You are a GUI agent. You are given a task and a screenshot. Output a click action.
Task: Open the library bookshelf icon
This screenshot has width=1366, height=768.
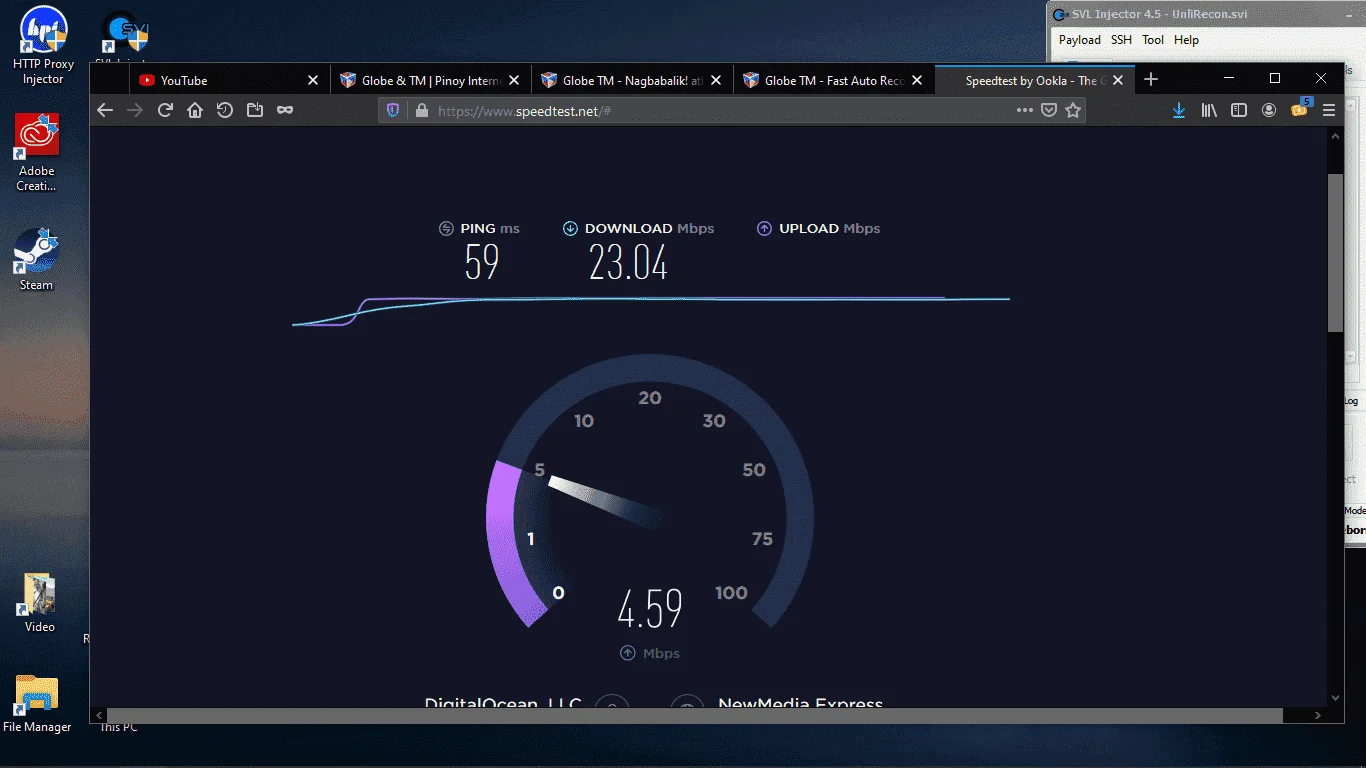(1209, 110)
